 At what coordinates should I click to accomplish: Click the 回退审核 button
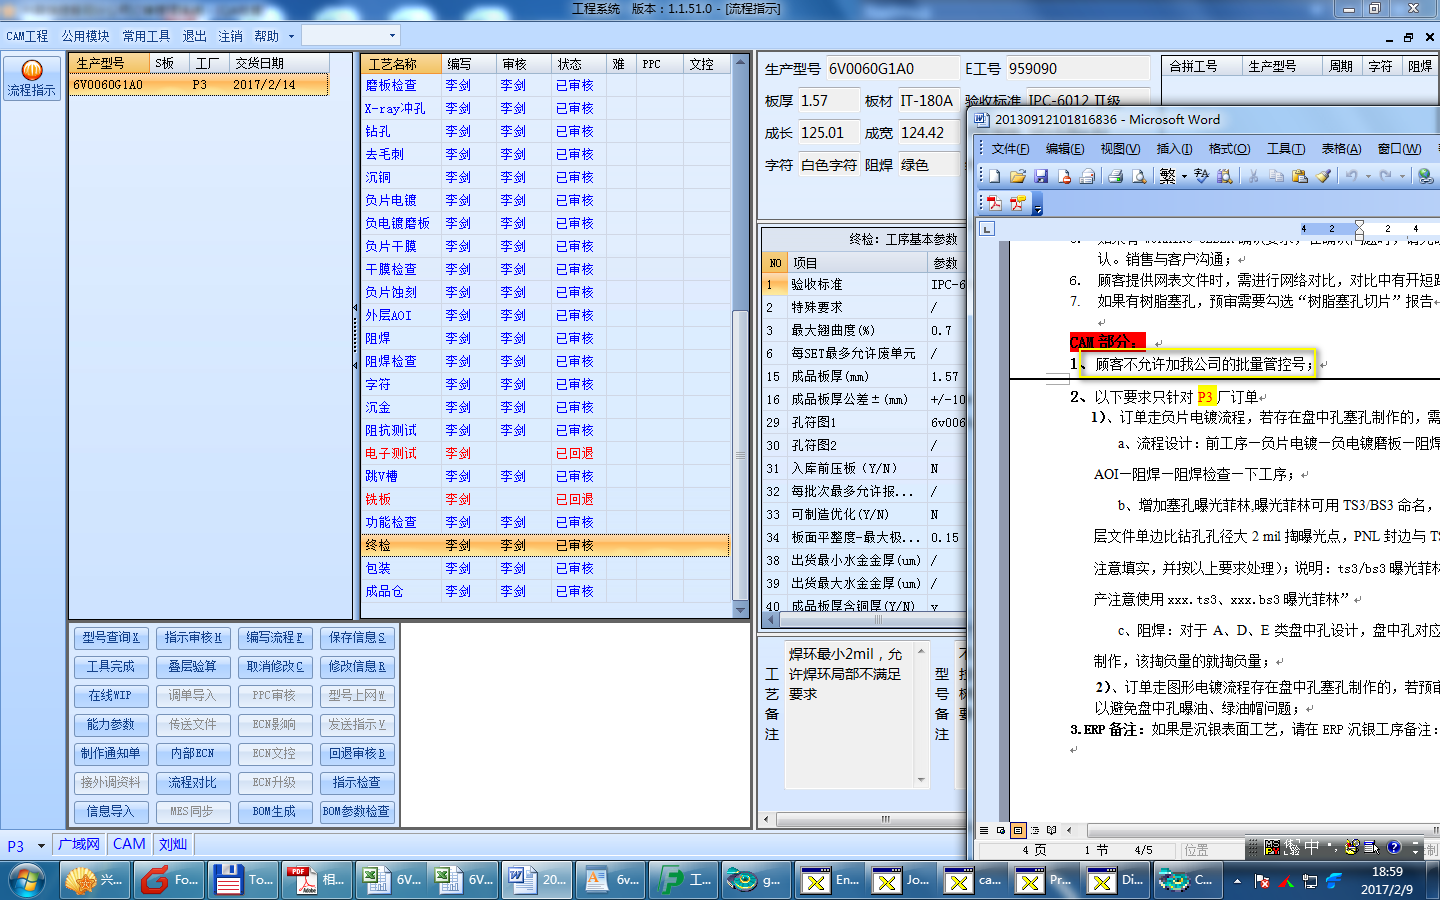[x=357, y=753]
